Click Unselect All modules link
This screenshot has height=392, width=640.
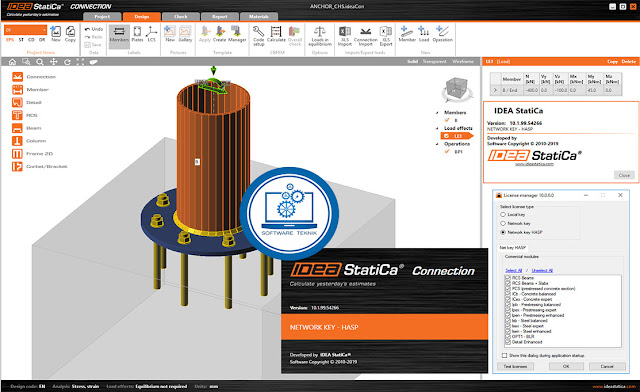coord(542,270)
